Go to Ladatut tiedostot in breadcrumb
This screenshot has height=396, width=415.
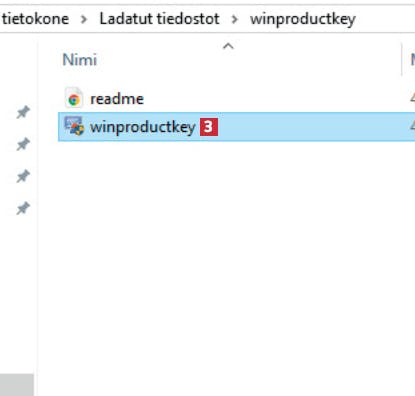(160, 19)
